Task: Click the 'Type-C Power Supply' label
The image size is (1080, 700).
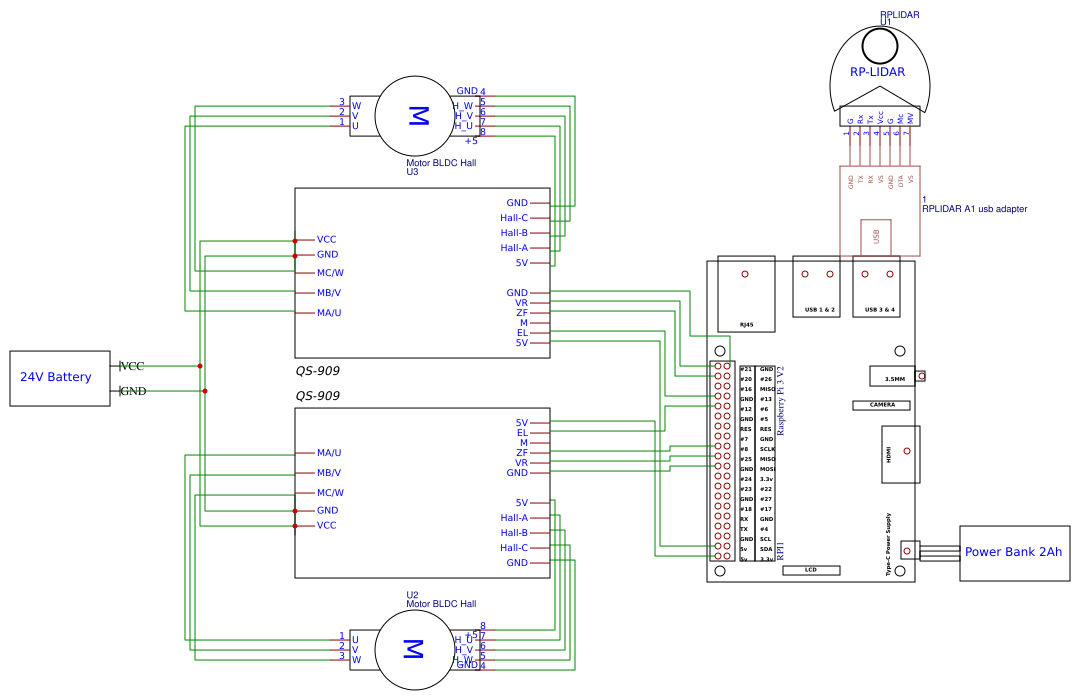Action: point(889,544)
